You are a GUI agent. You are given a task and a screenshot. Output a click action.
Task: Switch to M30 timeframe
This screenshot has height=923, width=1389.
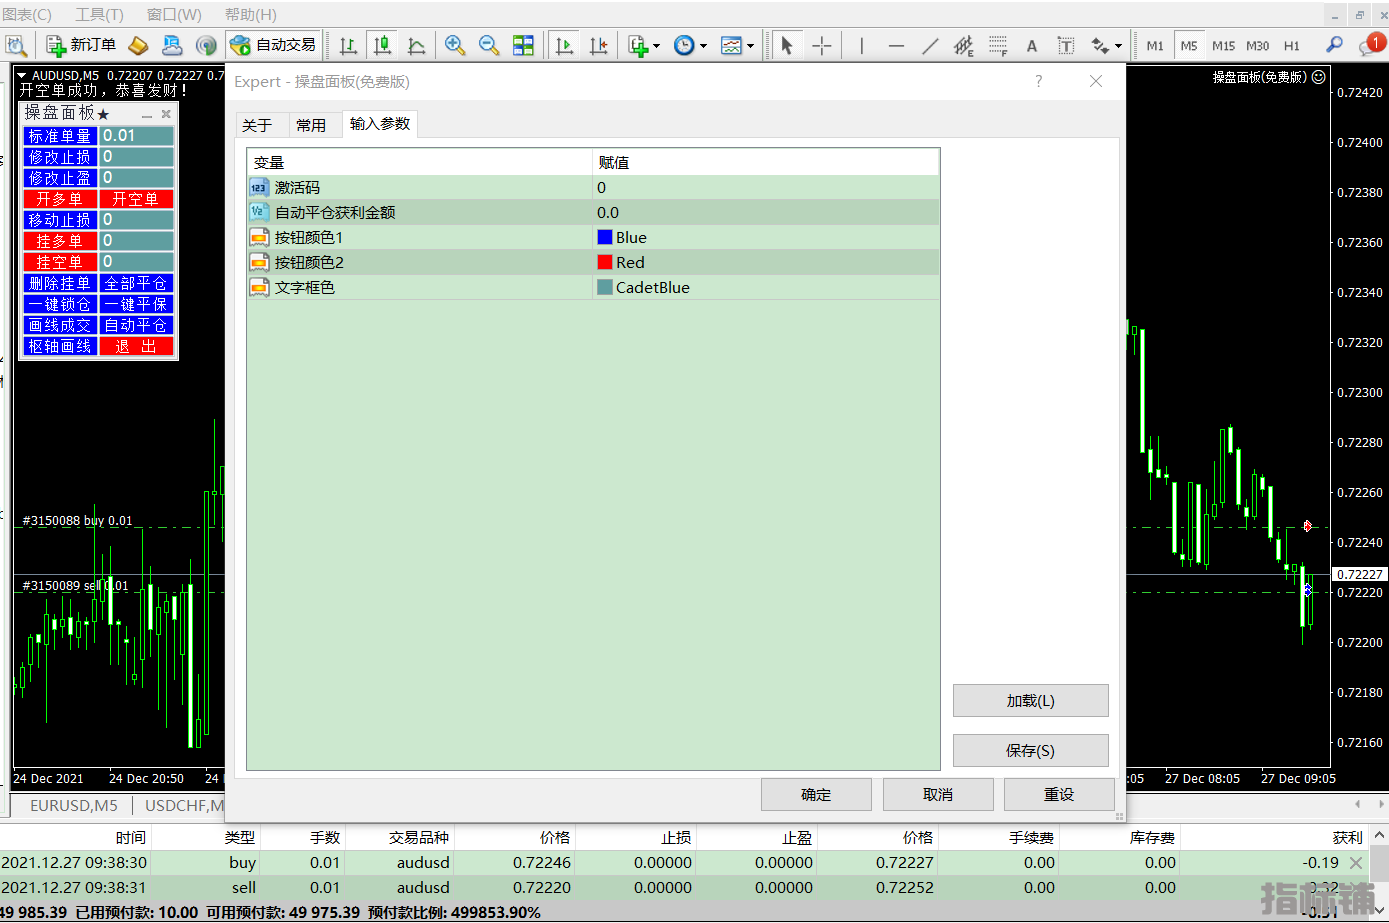coord(1257,45)
